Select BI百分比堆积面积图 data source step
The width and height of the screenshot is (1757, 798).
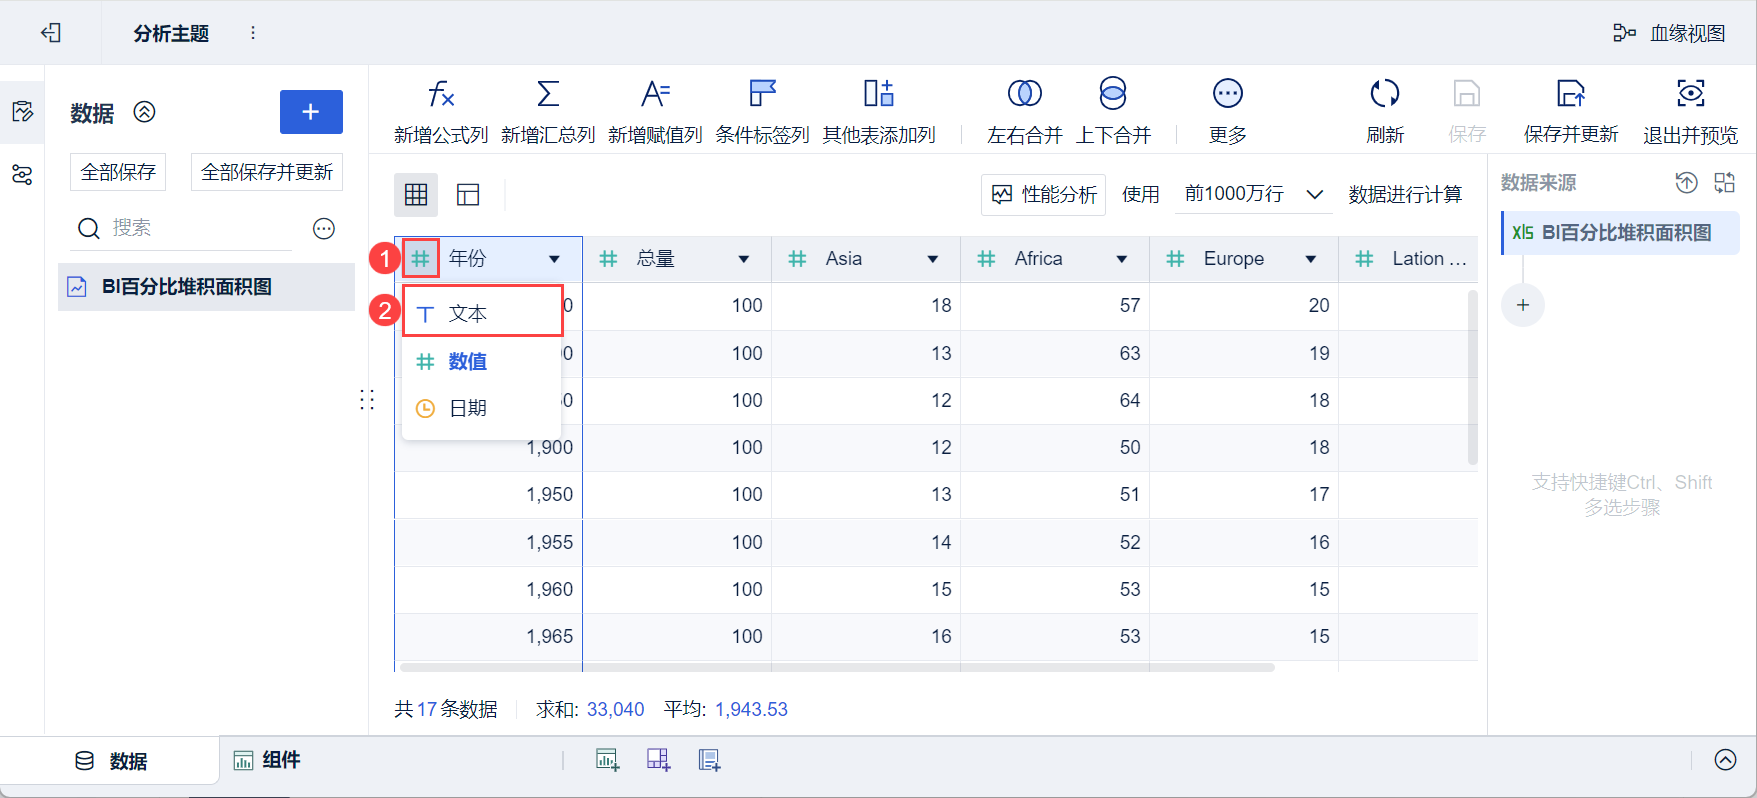click(1620, 233)
